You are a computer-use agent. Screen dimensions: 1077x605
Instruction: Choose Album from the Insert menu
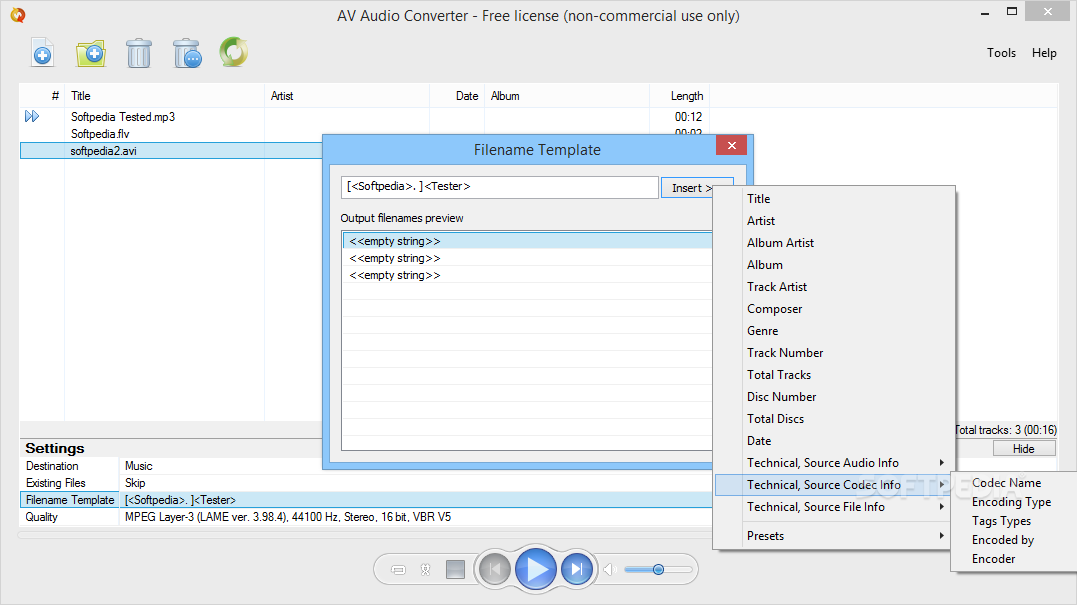tap(764, 264)
